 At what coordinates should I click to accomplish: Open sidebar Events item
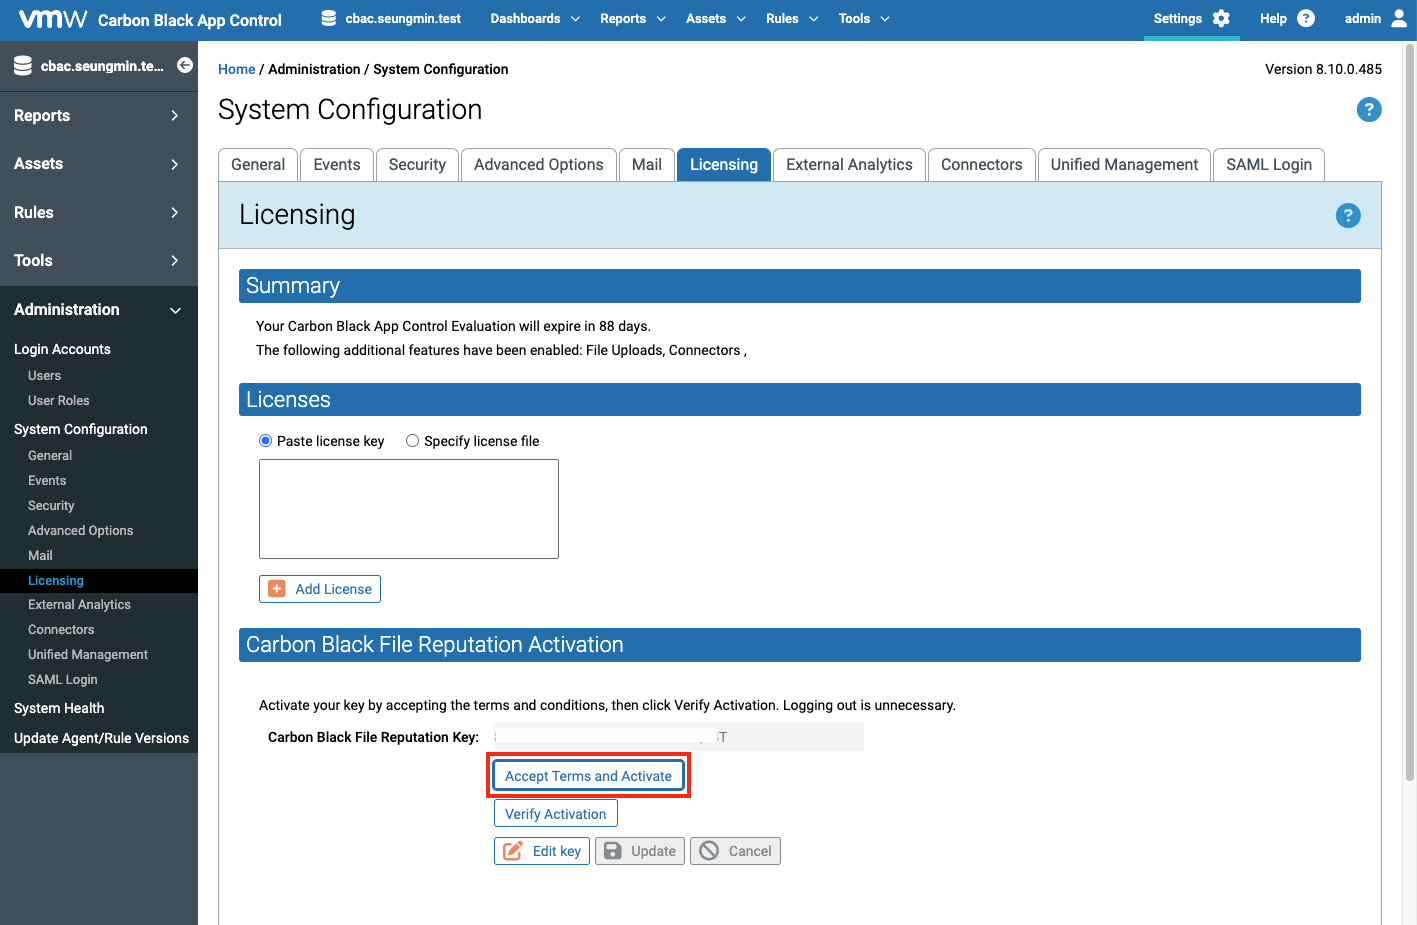point(47,481)
